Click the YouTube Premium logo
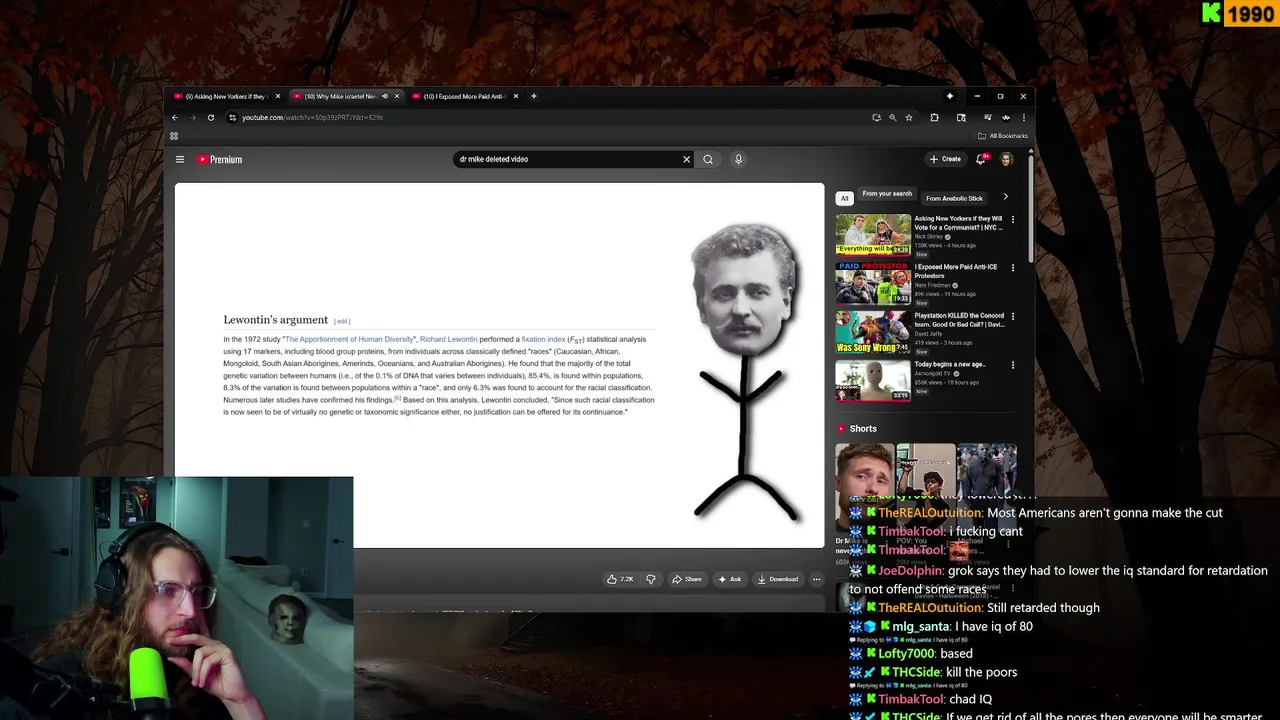 (x=219, y=159)
